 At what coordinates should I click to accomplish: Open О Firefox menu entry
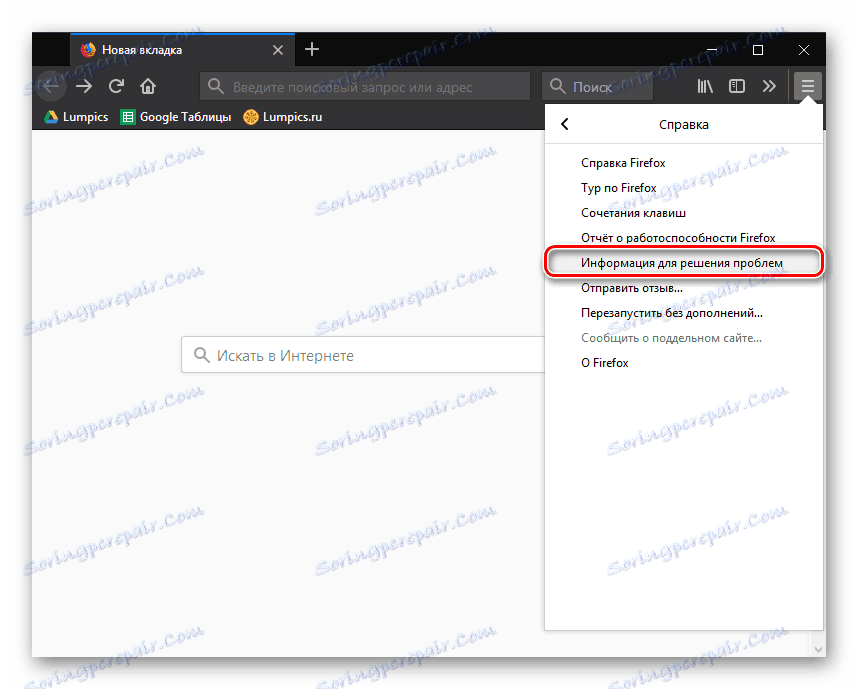click(684, 363)
